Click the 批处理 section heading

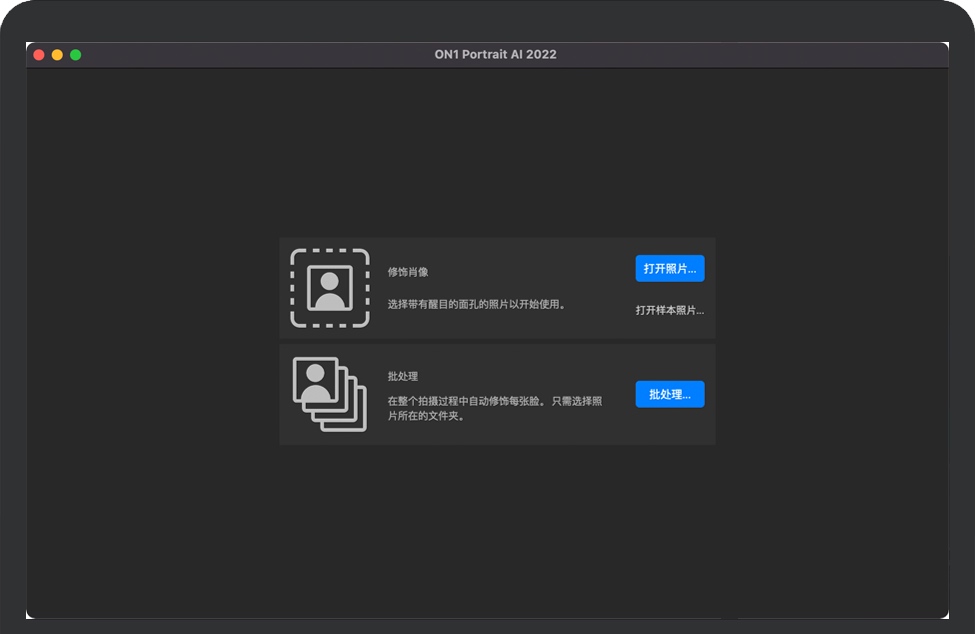[403, 376]
